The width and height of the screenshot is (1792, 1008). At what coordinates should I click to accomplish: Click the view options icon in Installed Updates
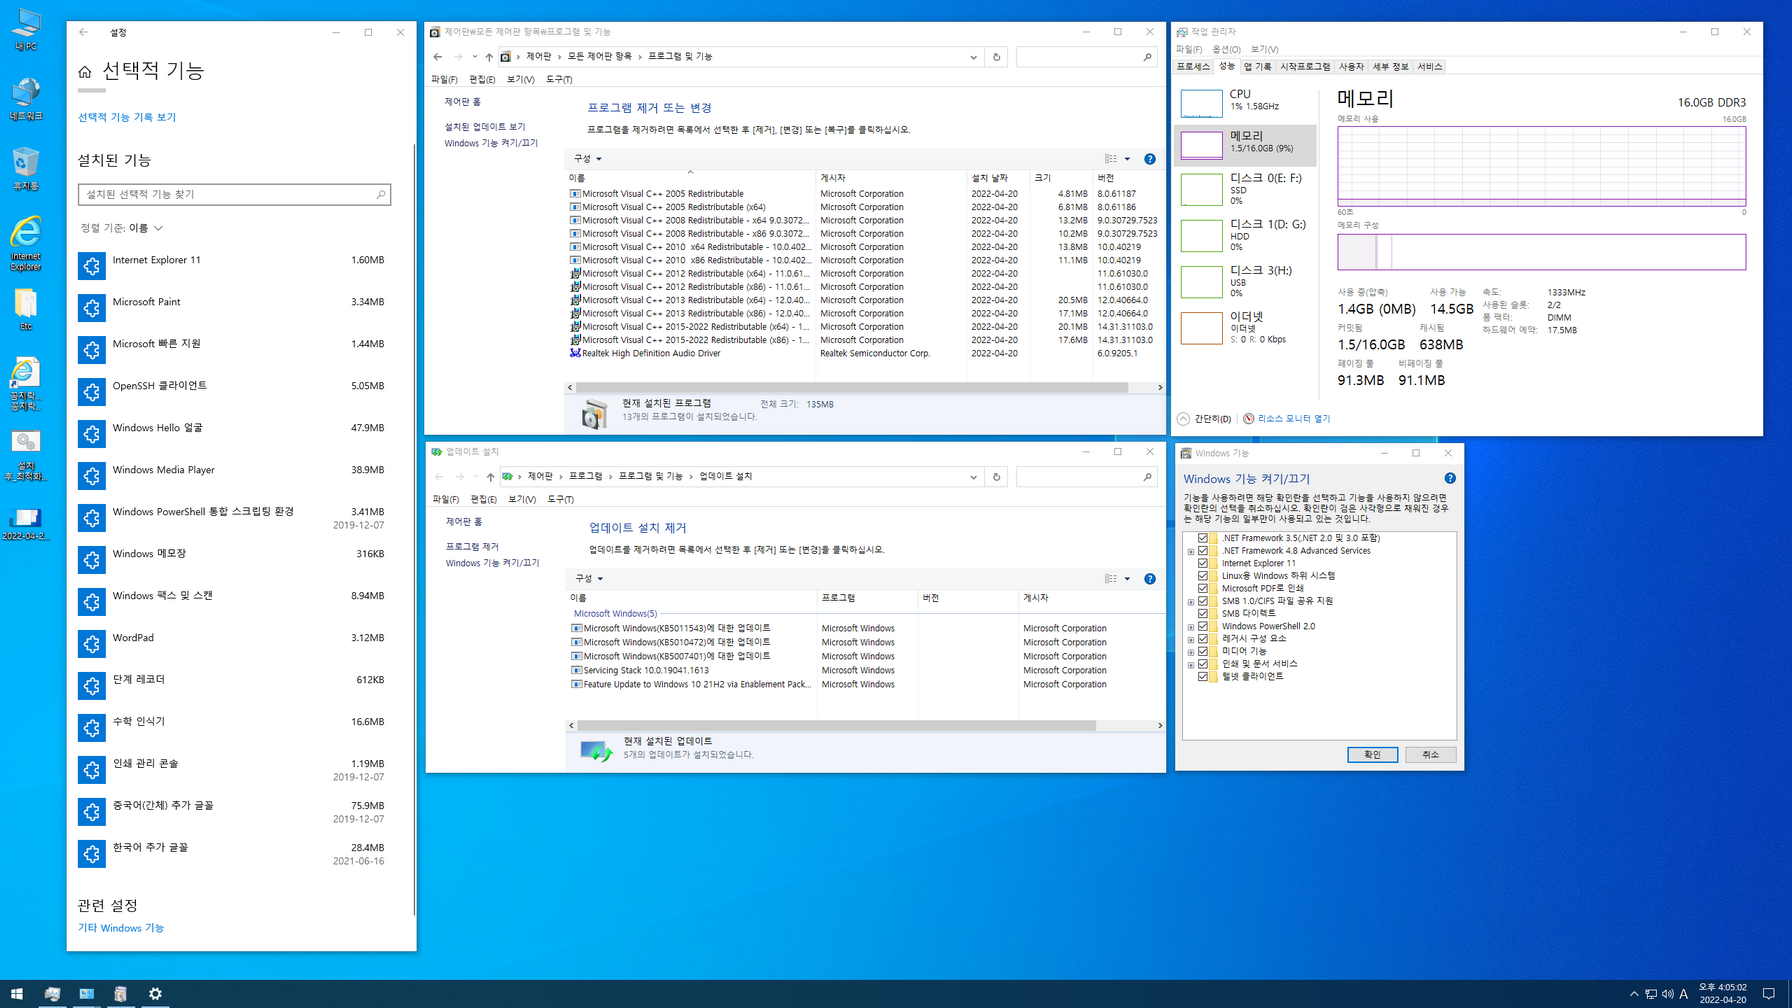pyautogui.click(x=1111, y=579)
